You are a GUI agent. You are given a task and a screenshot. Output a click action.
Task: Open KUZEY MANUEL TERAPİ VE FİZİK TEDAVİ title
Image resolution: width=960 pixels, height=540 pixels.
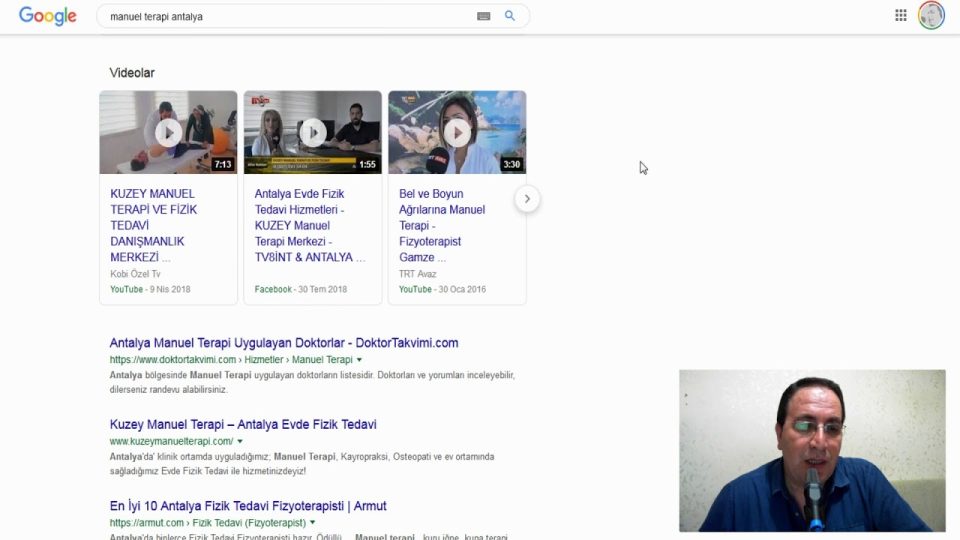pyautogui.click(x=154, y=225)
